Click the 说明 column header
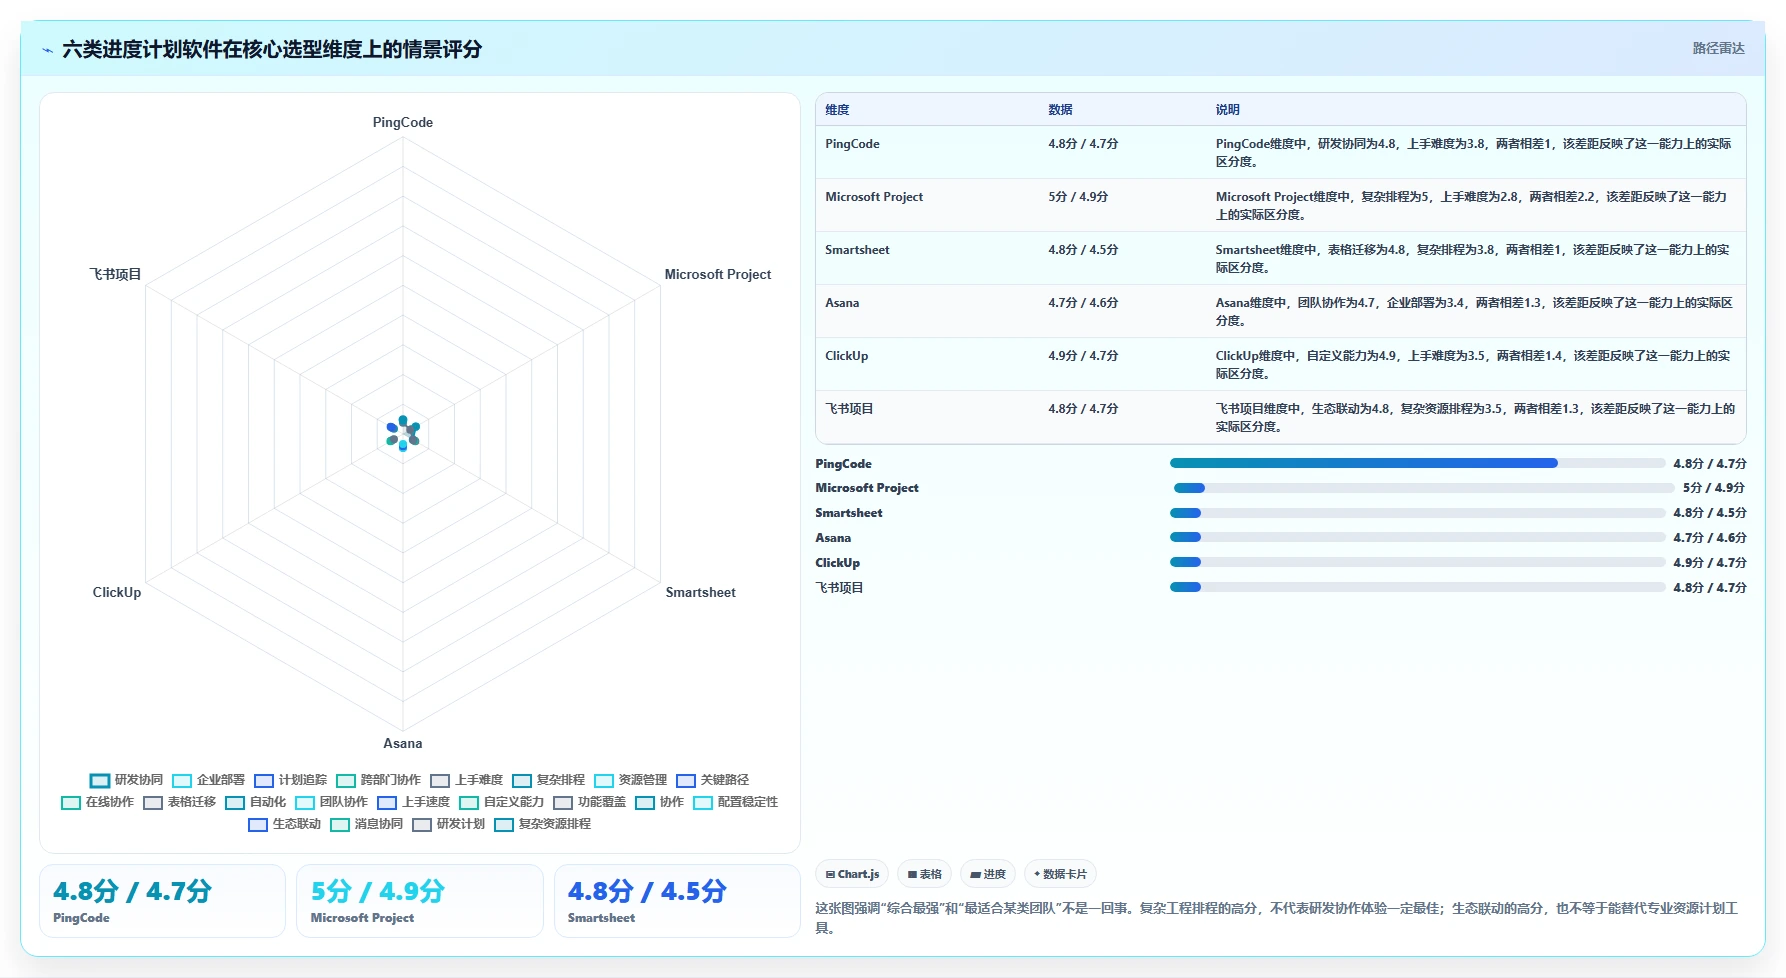Screen dimensions: 1786x978 click(x=1227, y=110)
